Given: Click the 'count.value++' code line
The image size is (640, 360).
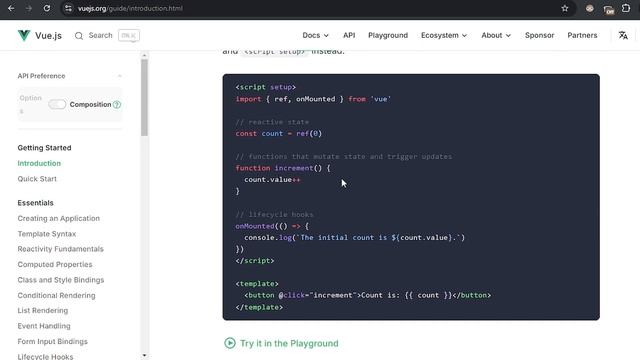Looking at the screenshot, I should coord(272,180).
